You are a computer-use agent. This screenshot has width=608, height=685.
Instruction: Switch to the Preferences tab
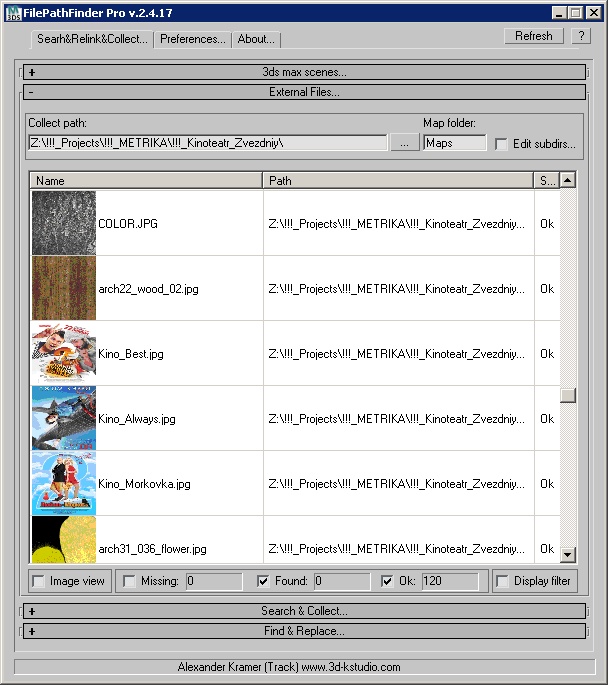click(193, 39)
